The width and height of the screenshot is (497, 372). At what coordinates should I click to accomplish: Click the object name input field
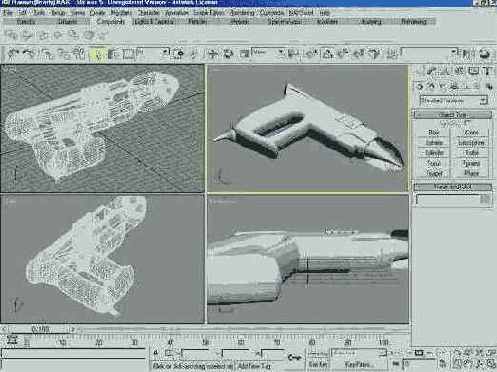(x=448, y=199)
